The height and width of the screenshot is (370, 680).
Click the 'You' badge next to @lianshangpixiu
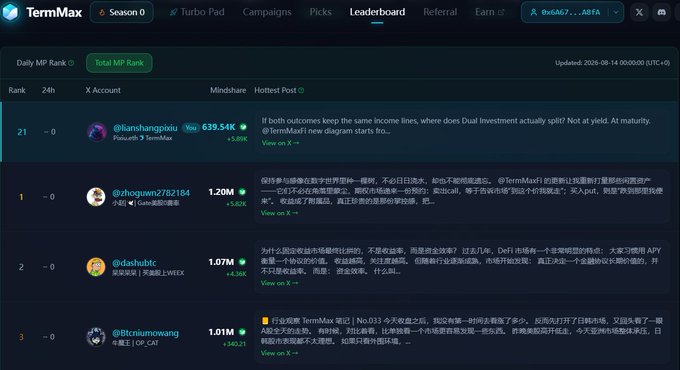191,128
